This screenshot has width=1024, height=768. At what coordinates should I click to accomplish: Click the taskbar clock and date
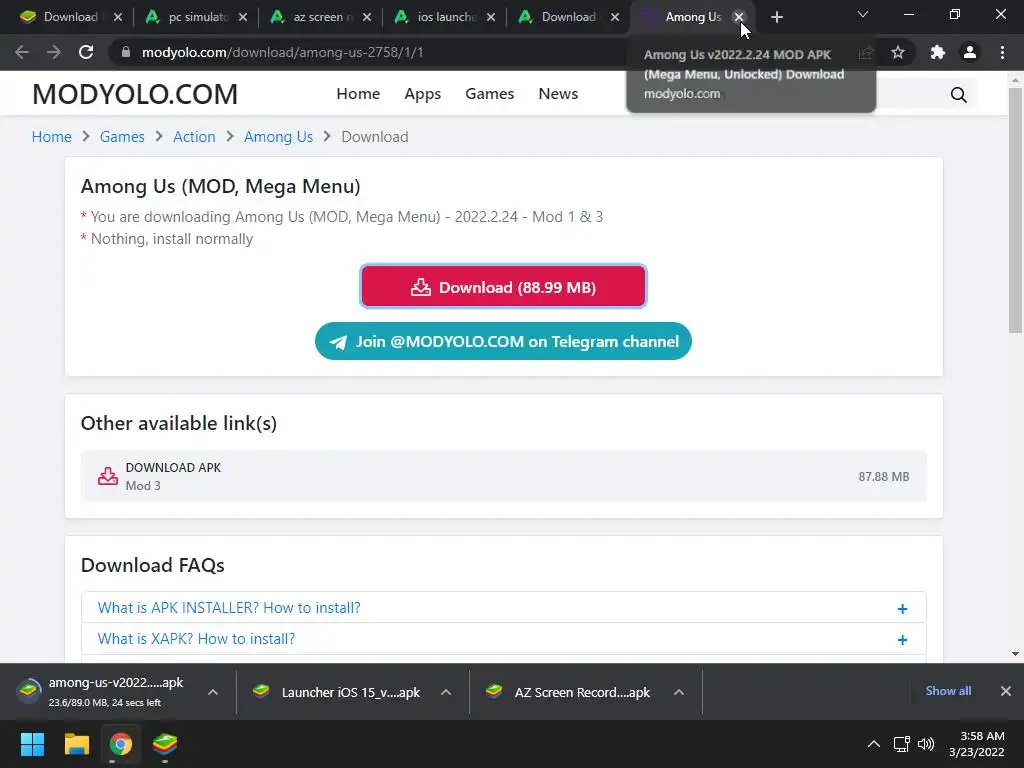point(976,744)
